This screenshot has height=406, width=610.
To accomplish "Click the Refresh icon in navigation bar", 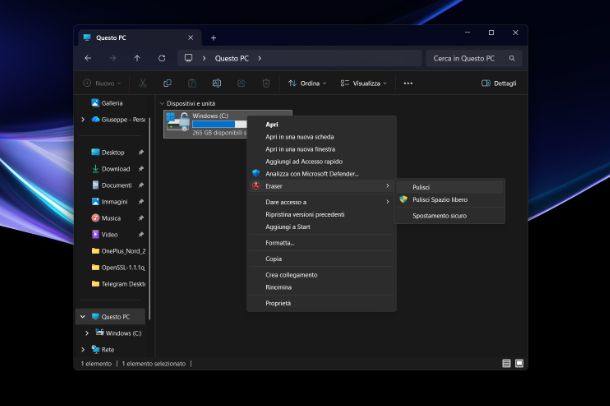I will pos(162,59).
